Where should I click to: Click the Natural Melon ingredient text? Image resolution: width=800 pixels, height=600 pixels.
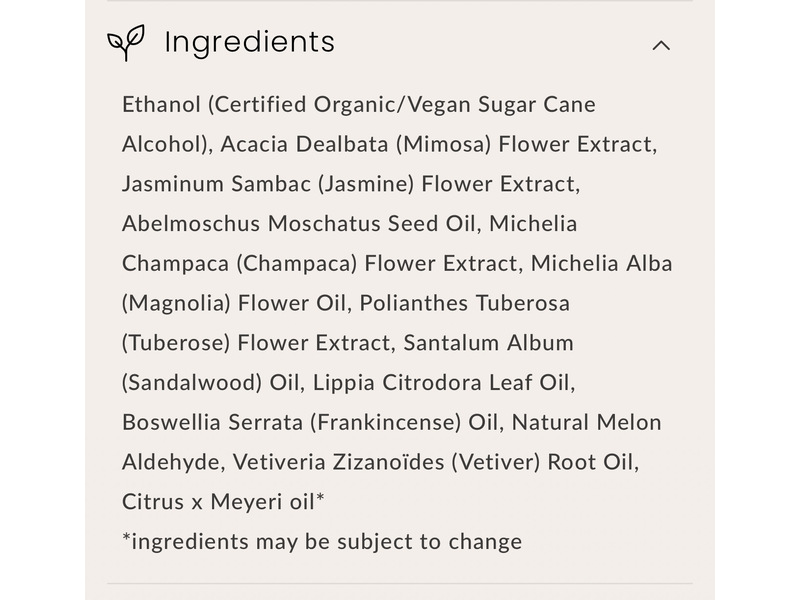587,423
